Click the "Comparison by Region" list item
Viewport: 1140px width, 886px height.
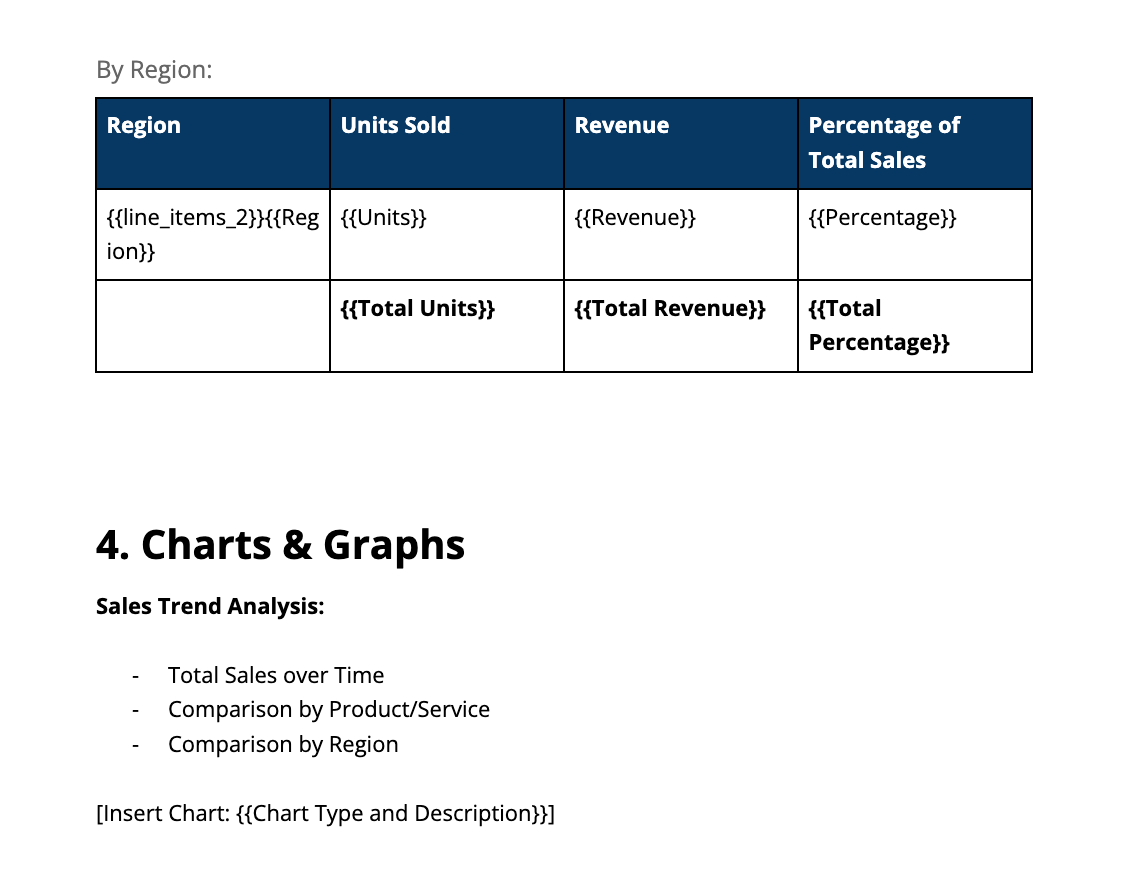pyautogui.click(x=283, y=744)
